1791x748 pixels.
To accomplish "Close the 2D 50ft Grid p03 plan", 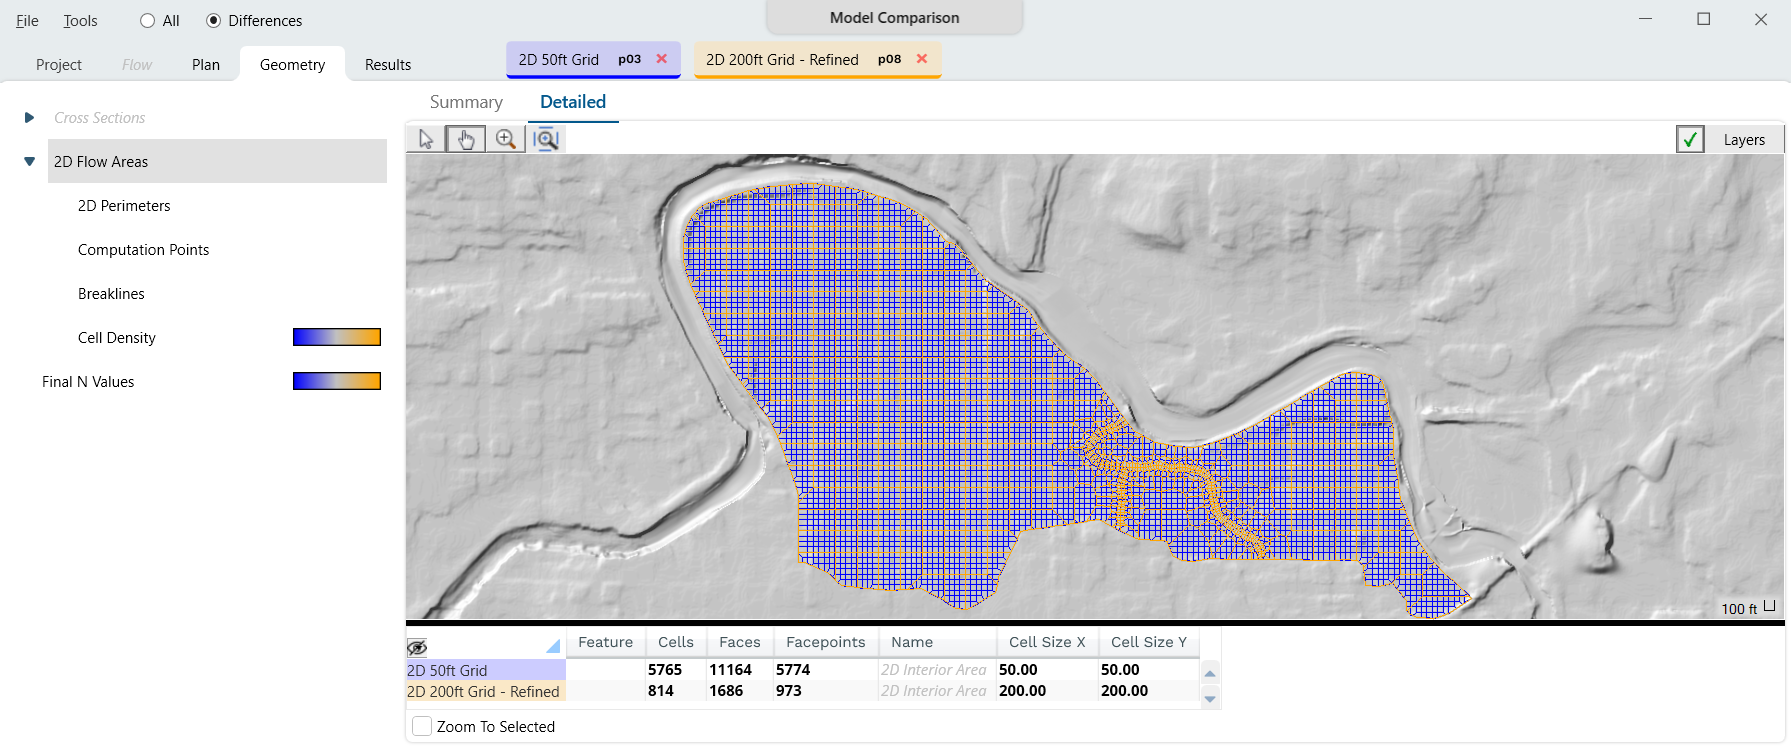I will click(661, 59).
